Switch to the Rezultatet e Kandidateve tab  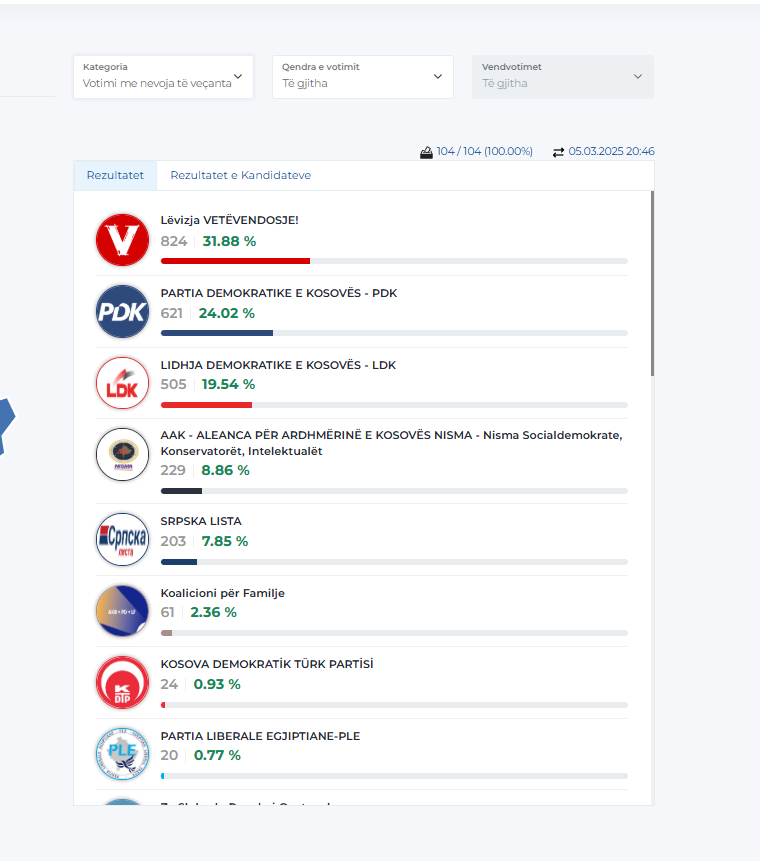[x=241, y=175]
